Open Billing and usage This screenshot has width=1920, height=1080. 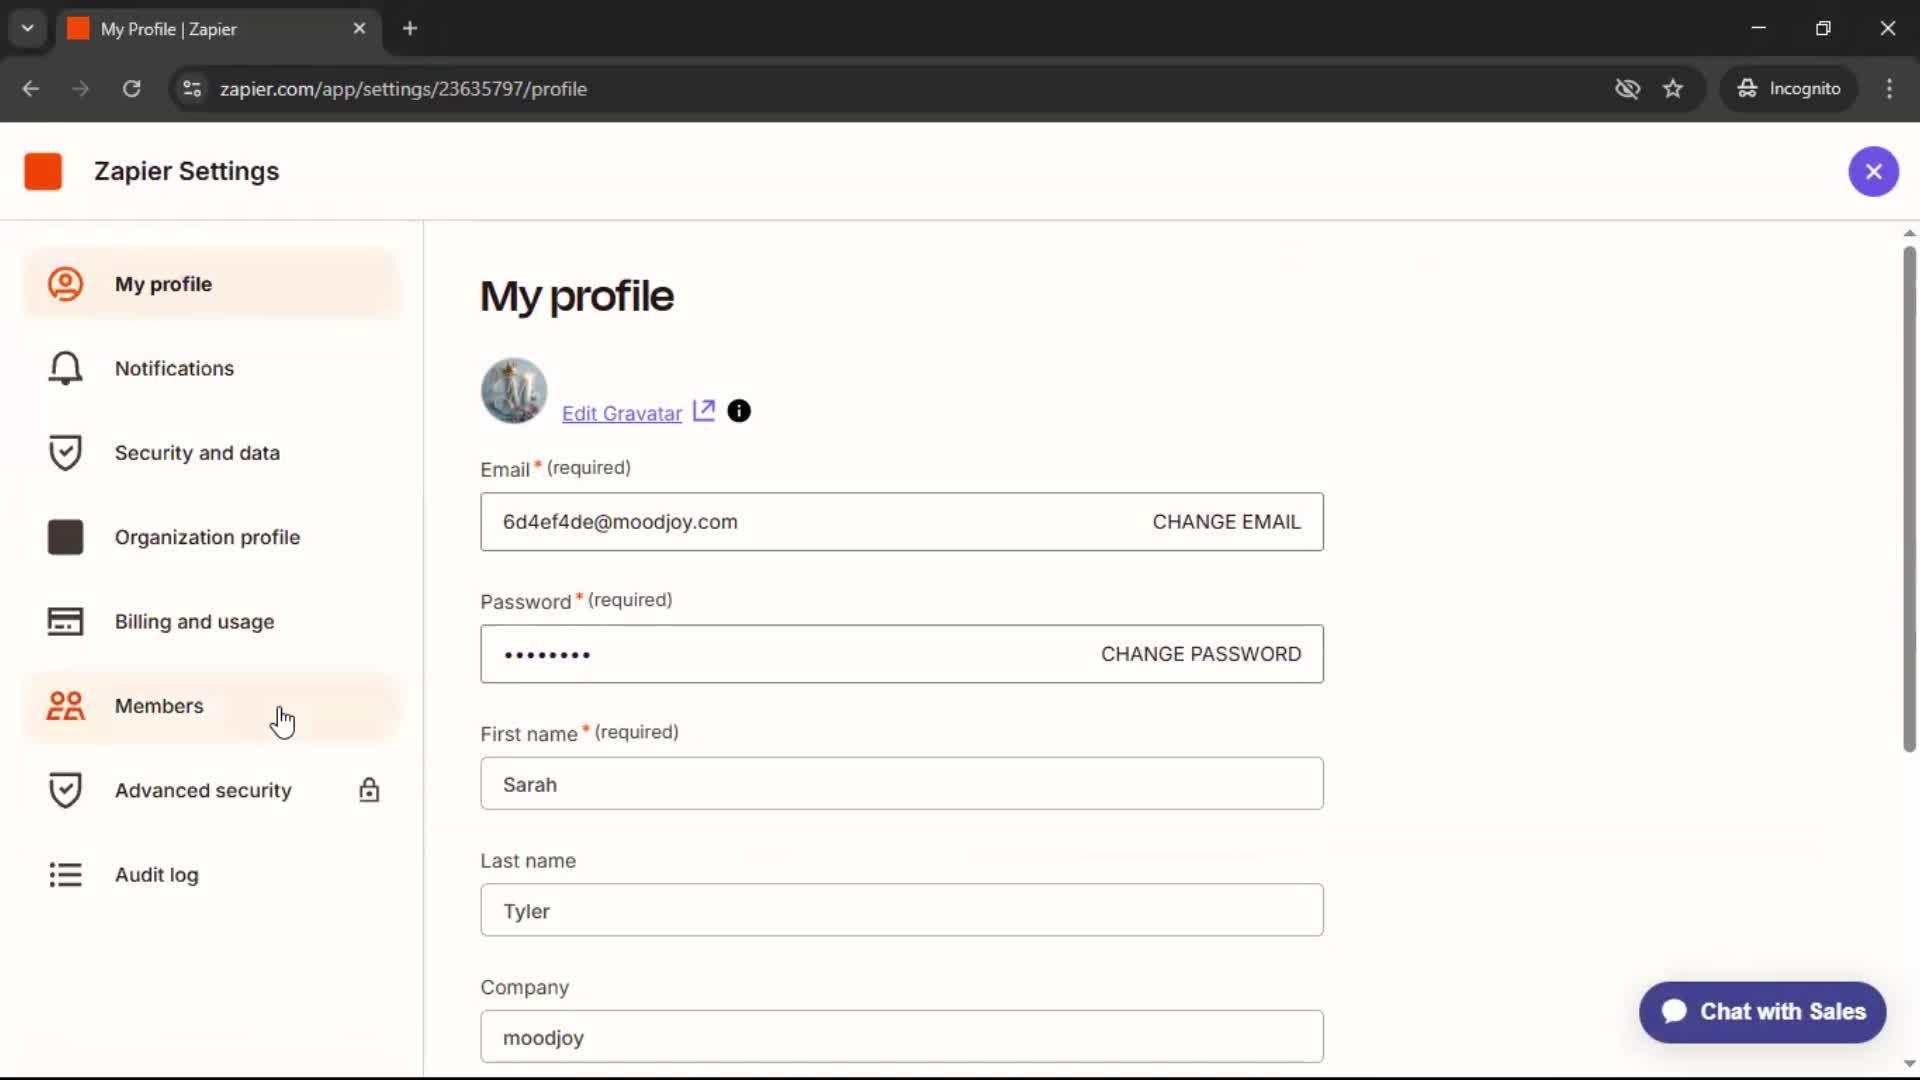coord(211,621)
